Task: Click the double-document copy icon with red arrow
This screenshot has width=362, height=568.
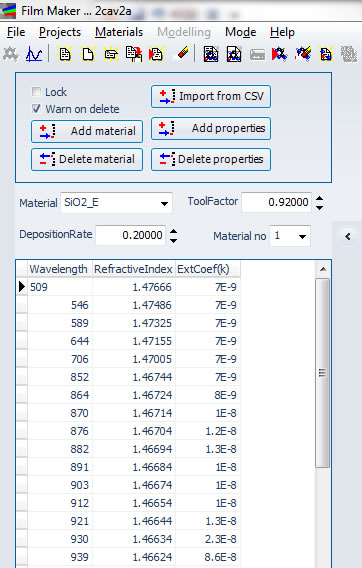Action: (134, 55)
